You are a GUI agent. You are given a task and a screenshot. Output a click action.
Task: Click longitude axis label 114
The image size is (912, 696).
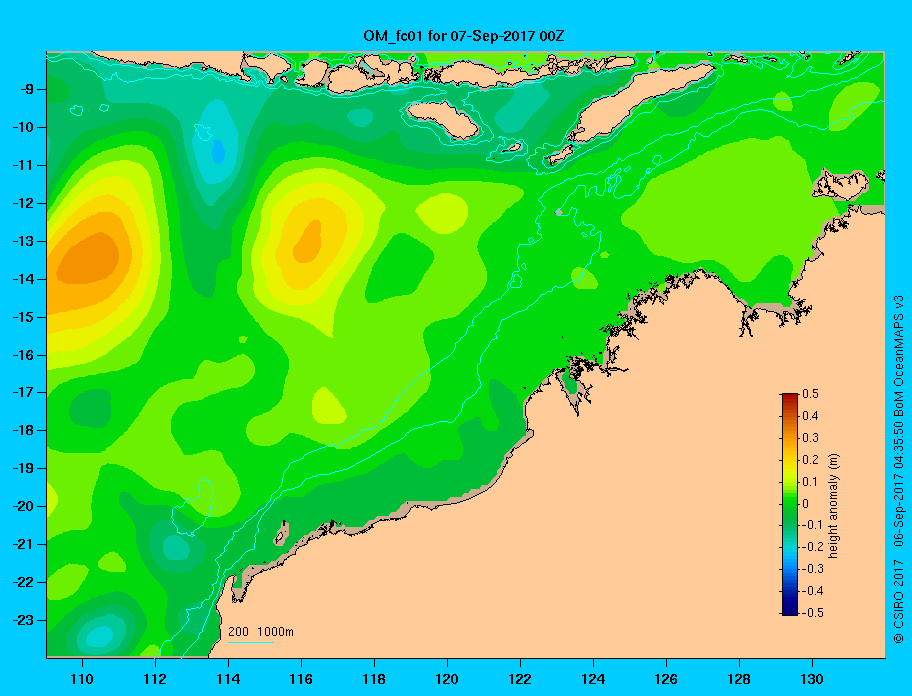(x=228, y=679)
